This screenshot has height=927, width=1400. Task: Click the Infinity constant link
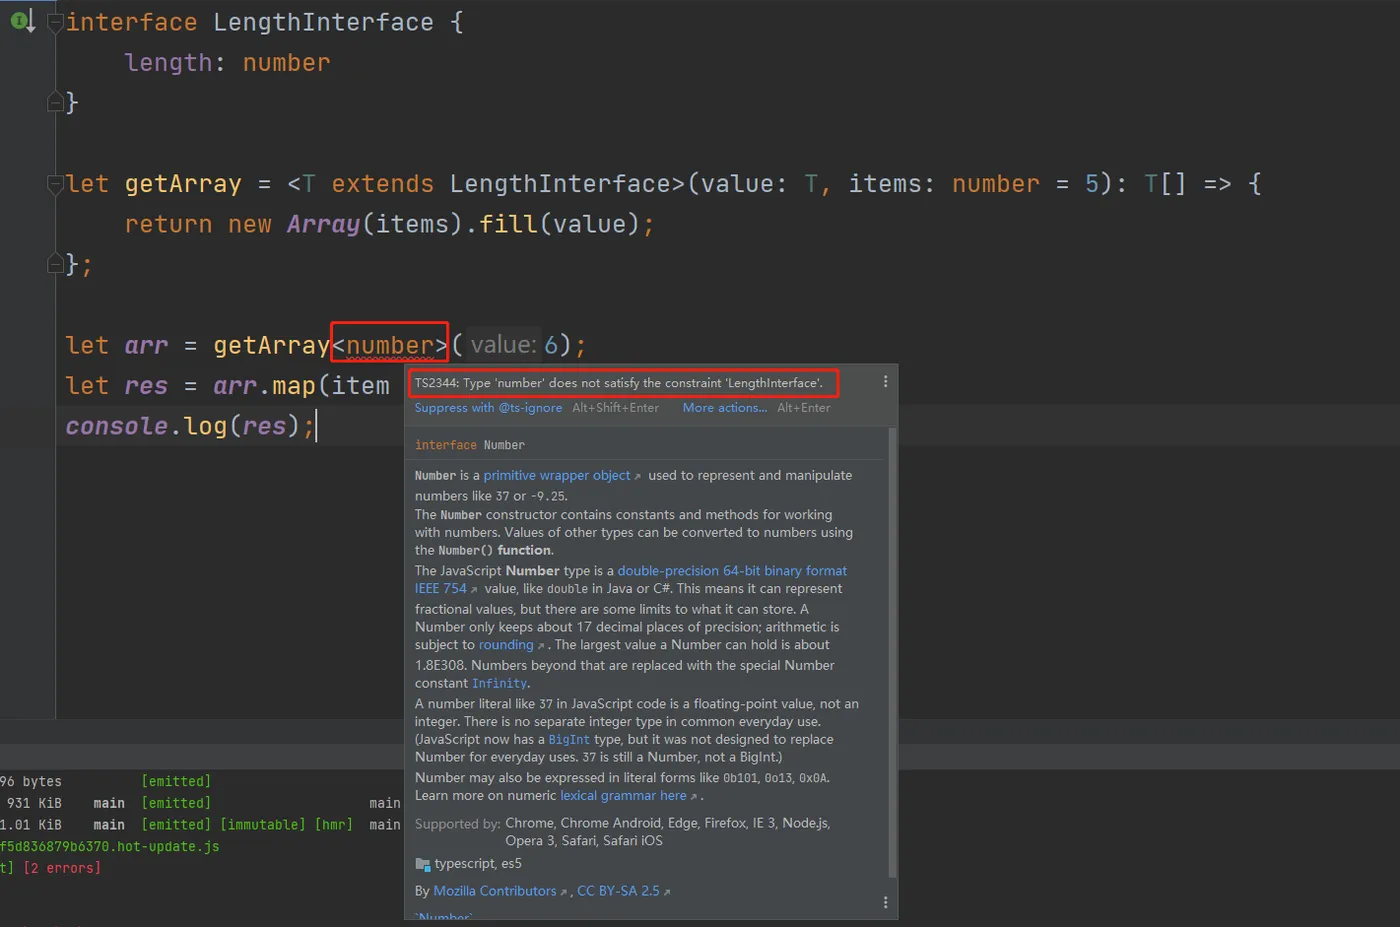(x=500, y=684)
